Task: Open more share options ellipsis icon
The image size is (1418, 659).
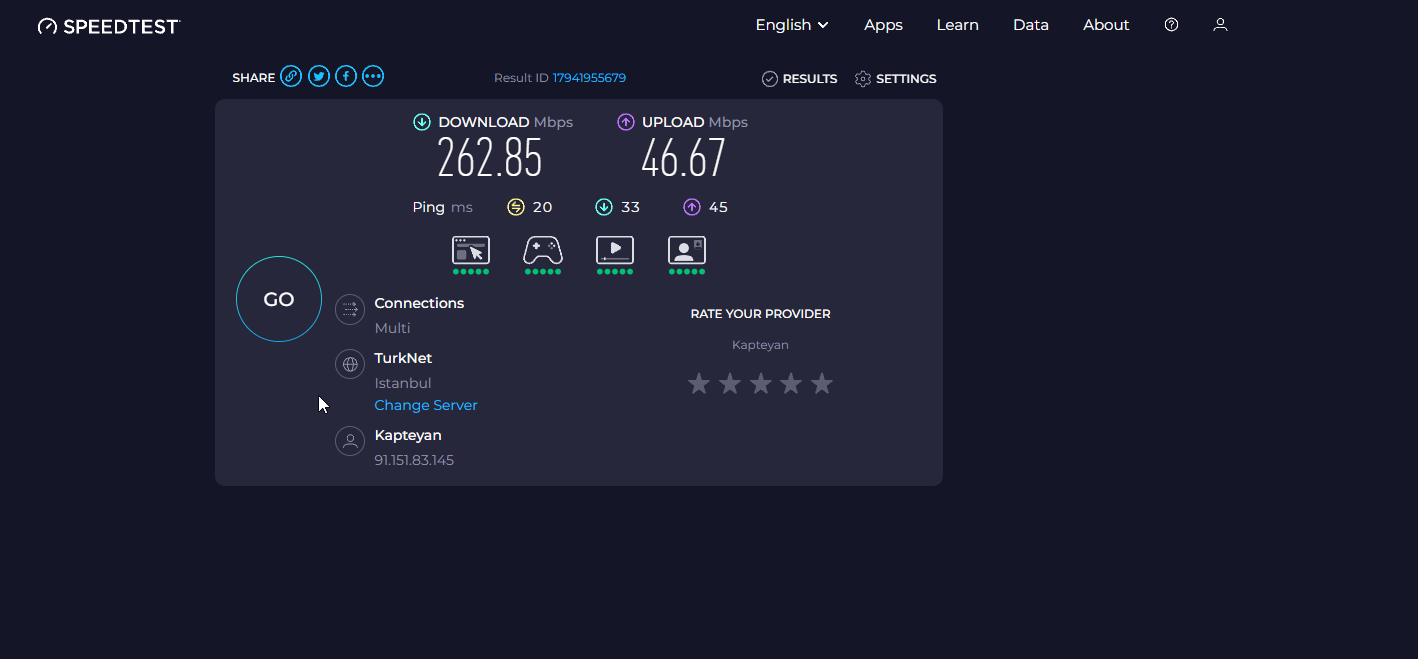Action: (x=373, y=76)
